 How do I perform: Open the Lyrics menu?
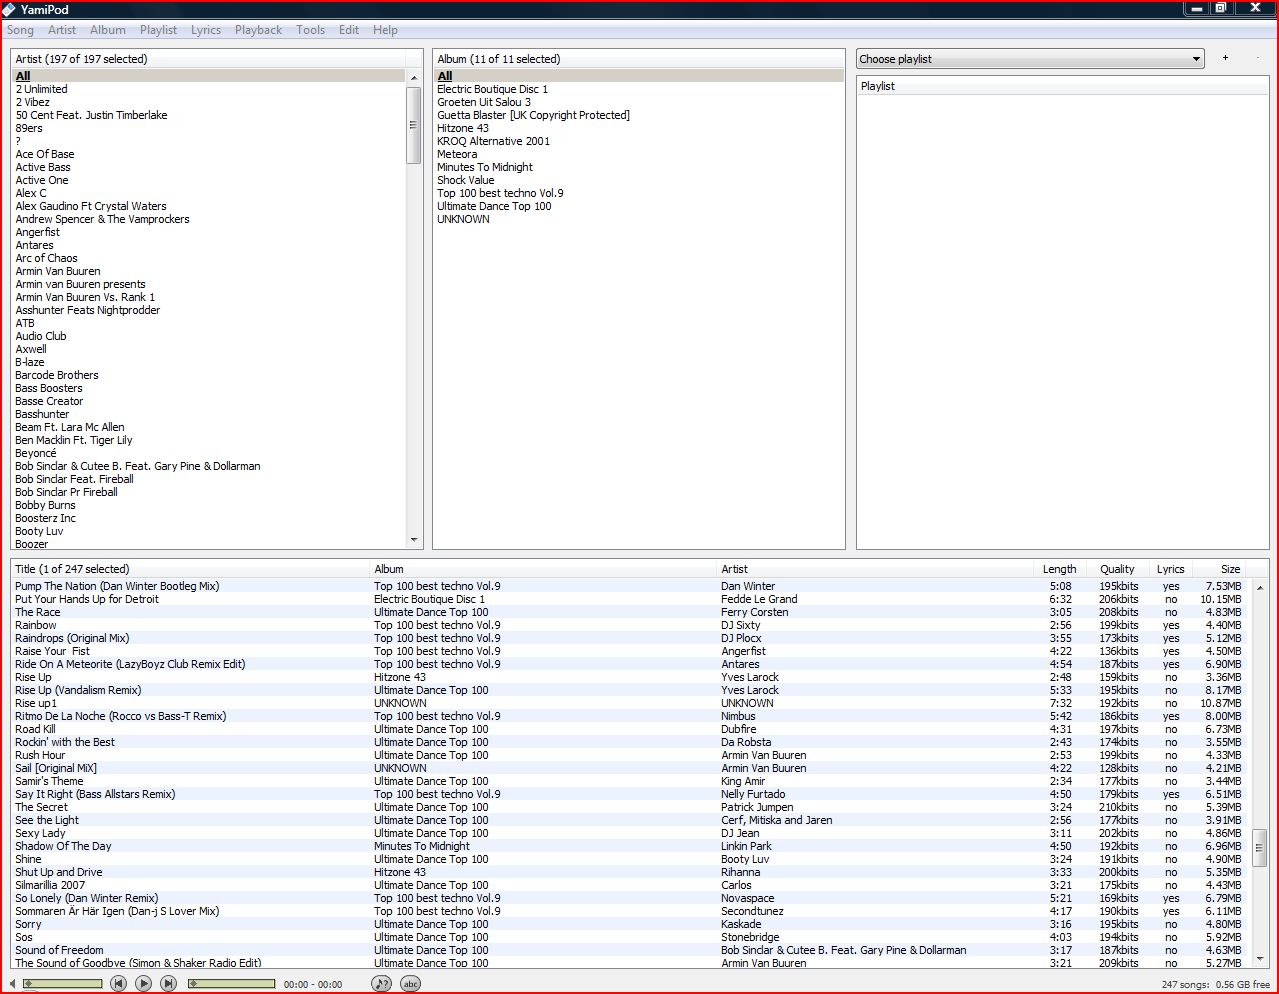pyautogui.click(x=206, y=30)
